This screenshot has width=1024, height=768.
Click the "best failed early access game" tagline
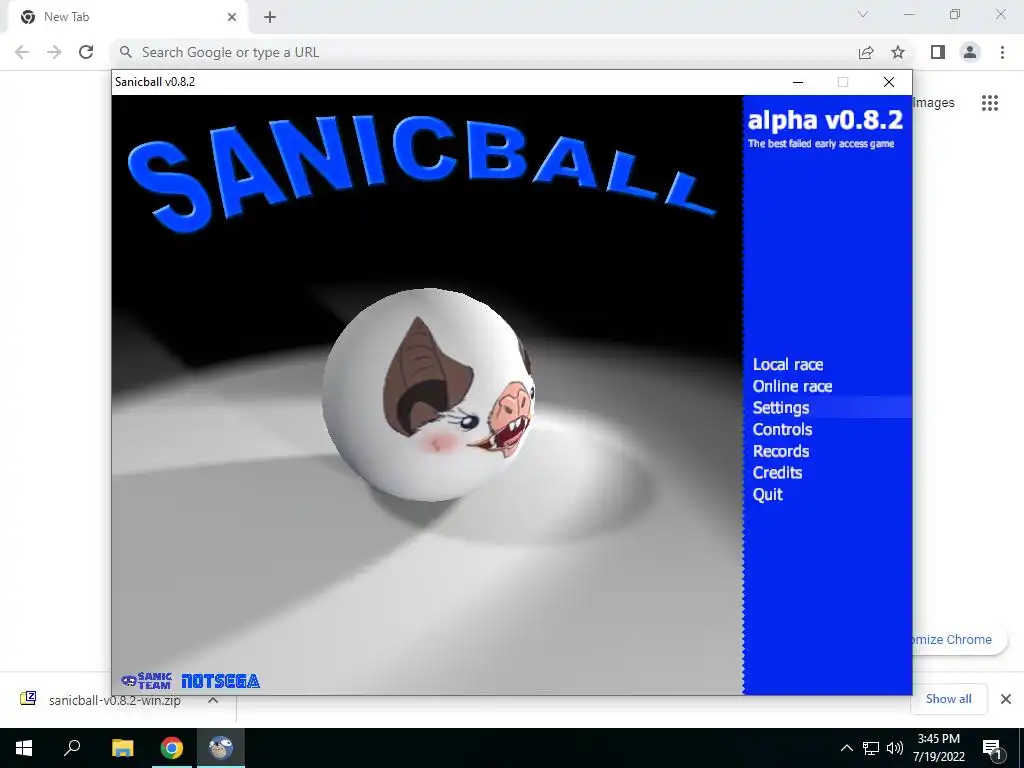[x=821, y=144]
